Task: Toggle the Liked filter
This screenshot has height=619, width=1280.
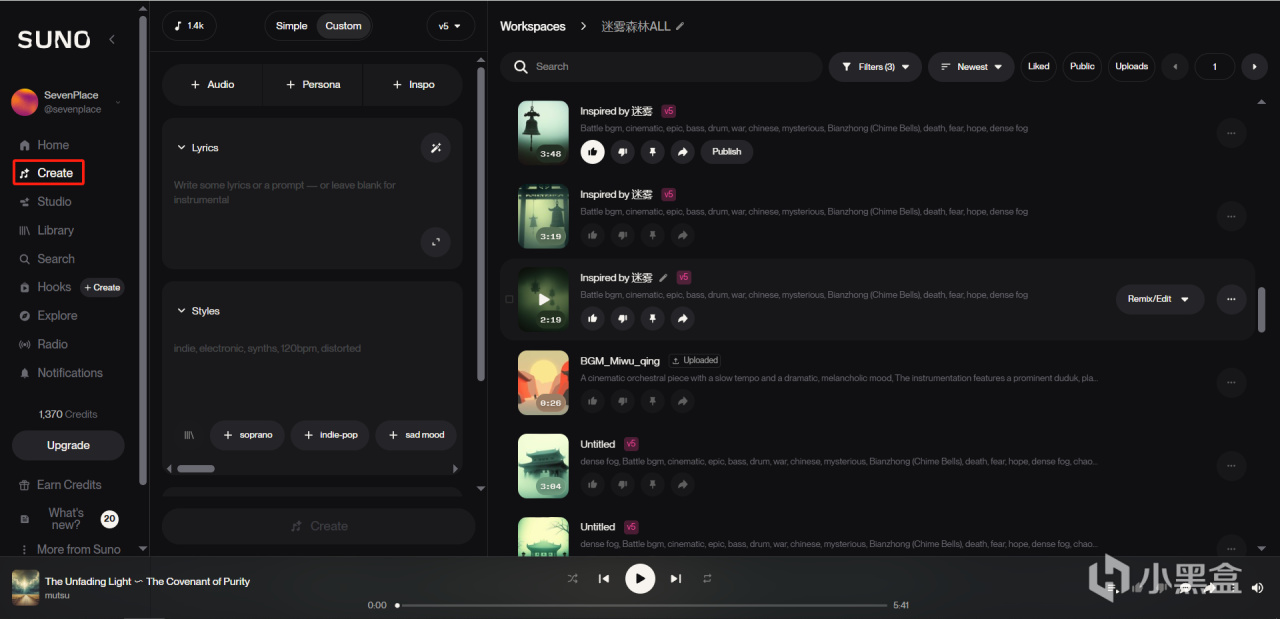Action: coord(1038,67)
